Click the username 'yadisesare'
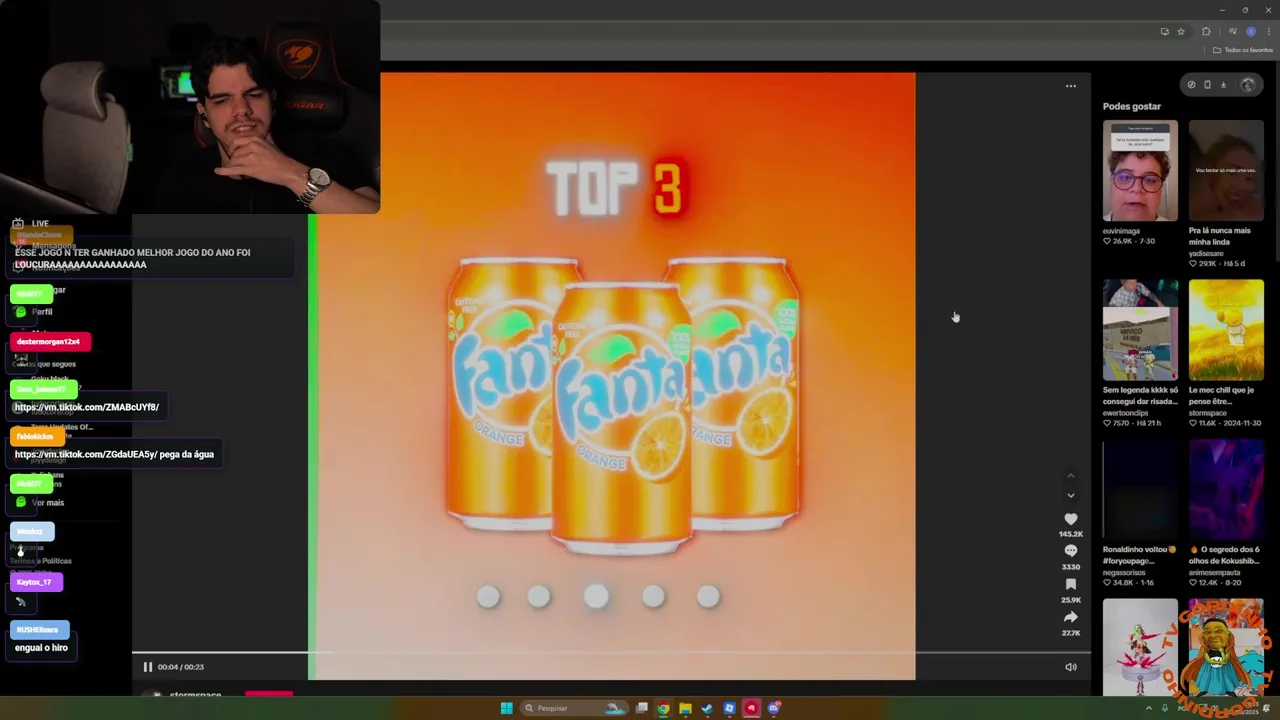The width and height of the screenshot is (1280, 720). click(1207, 253)
